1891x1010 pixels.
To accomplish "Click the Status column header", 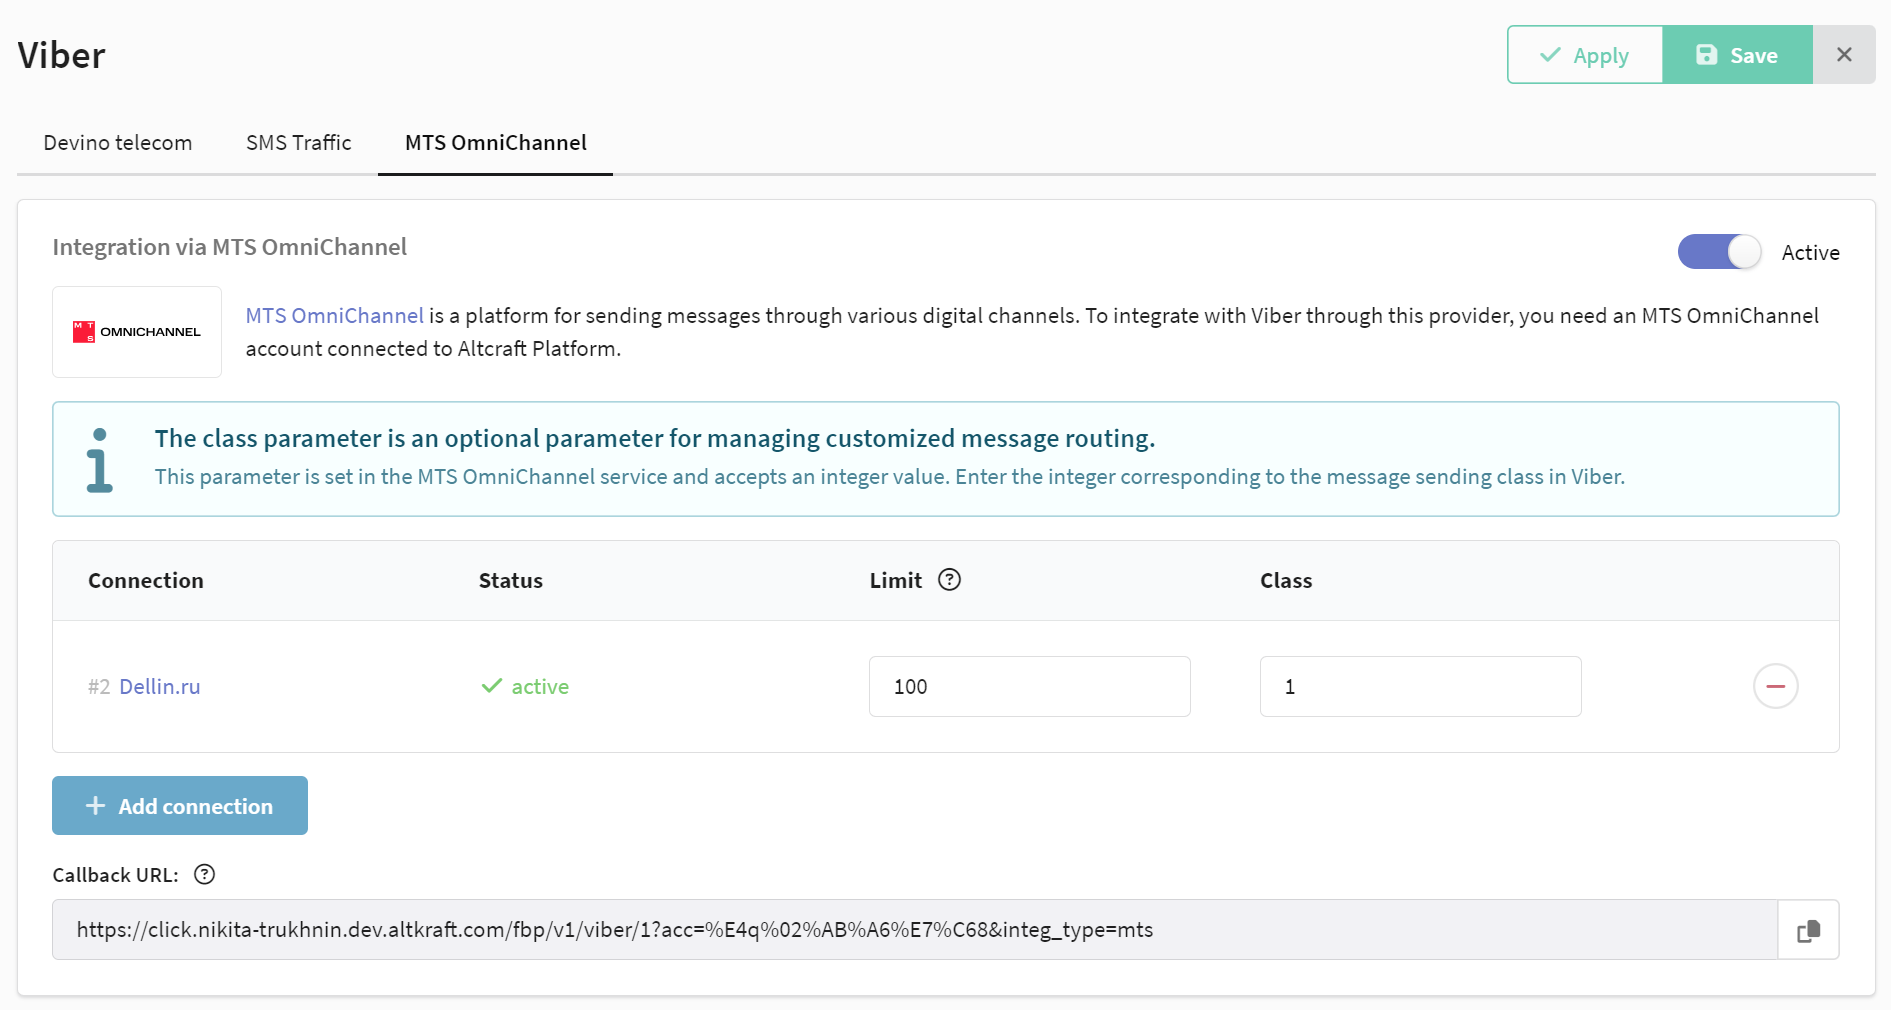I will click(x=511, y=581).
